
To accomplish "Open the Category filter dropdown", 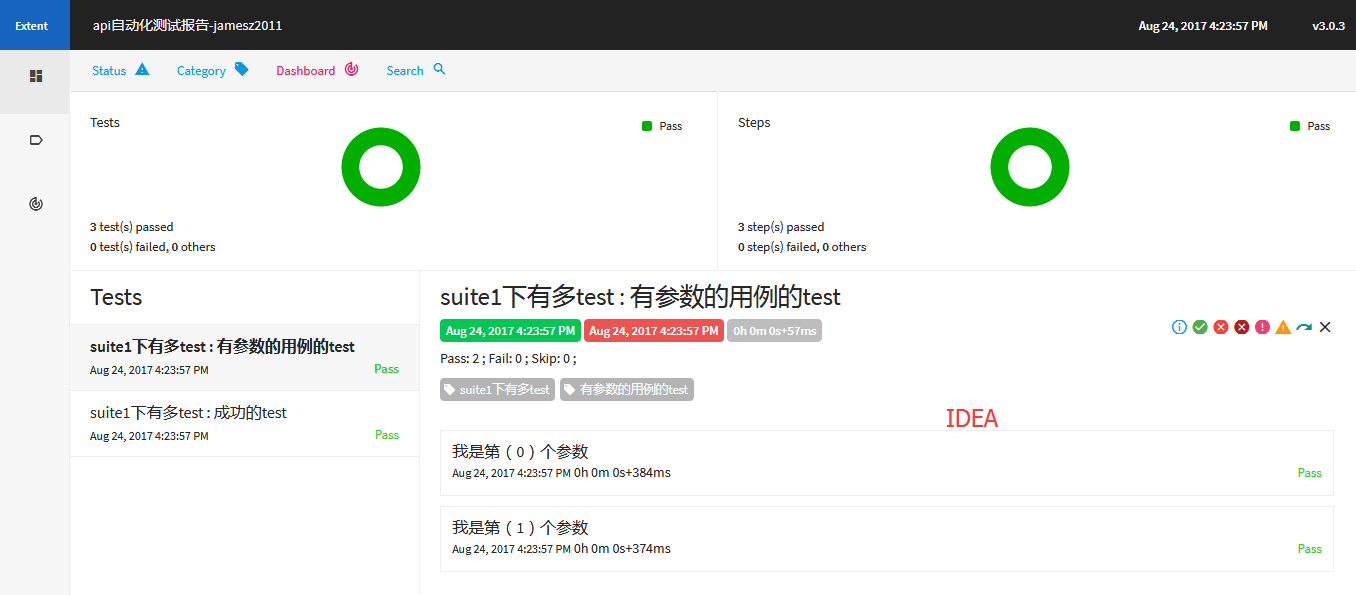I will (x=213, y=70).
